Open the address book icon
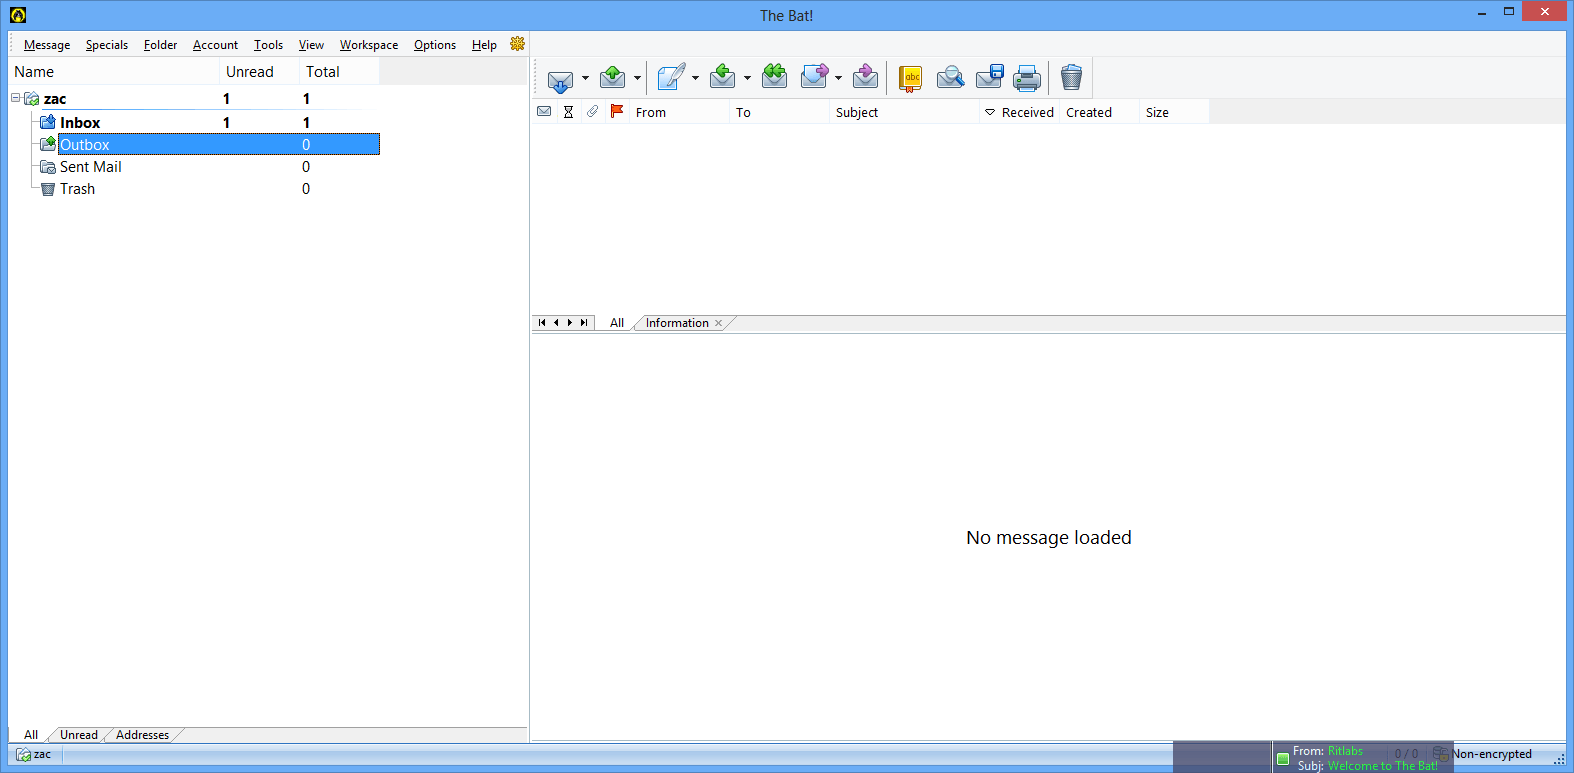This screenshot has height=773, width=1574. coord(910,78)
